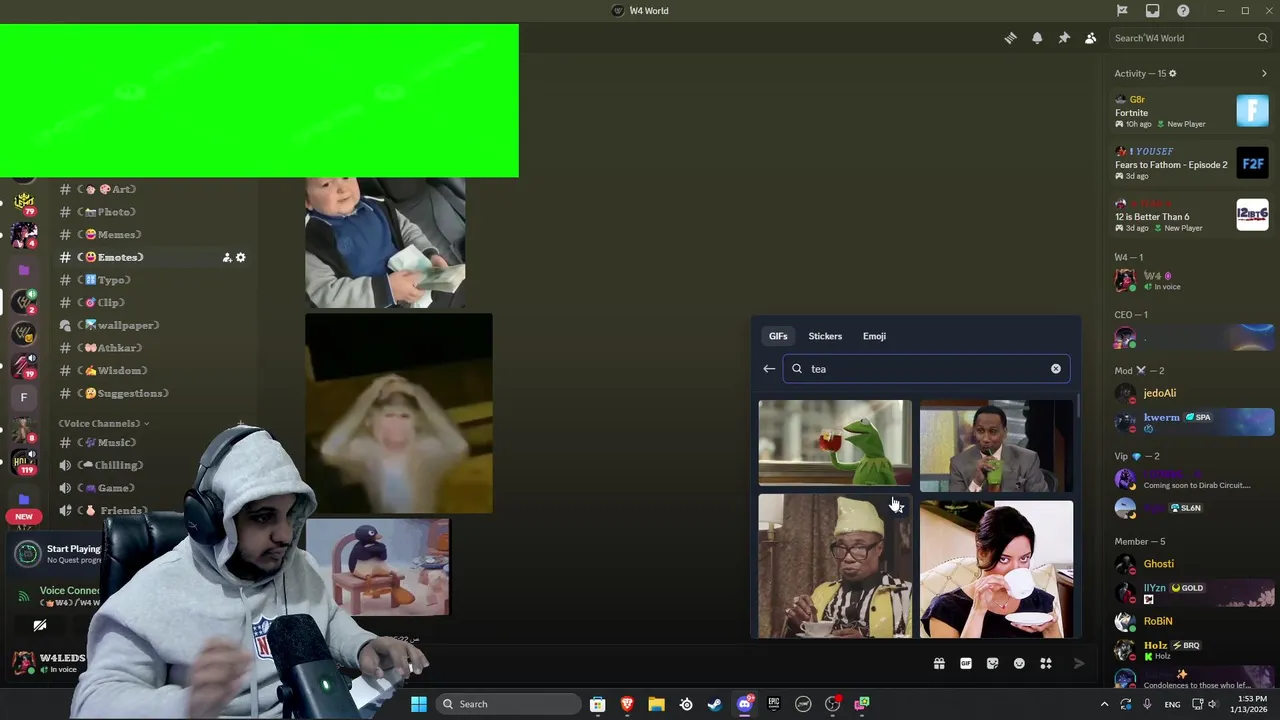Open the gift icon in message bar
1280x720 pixels.
coord(939,663)
